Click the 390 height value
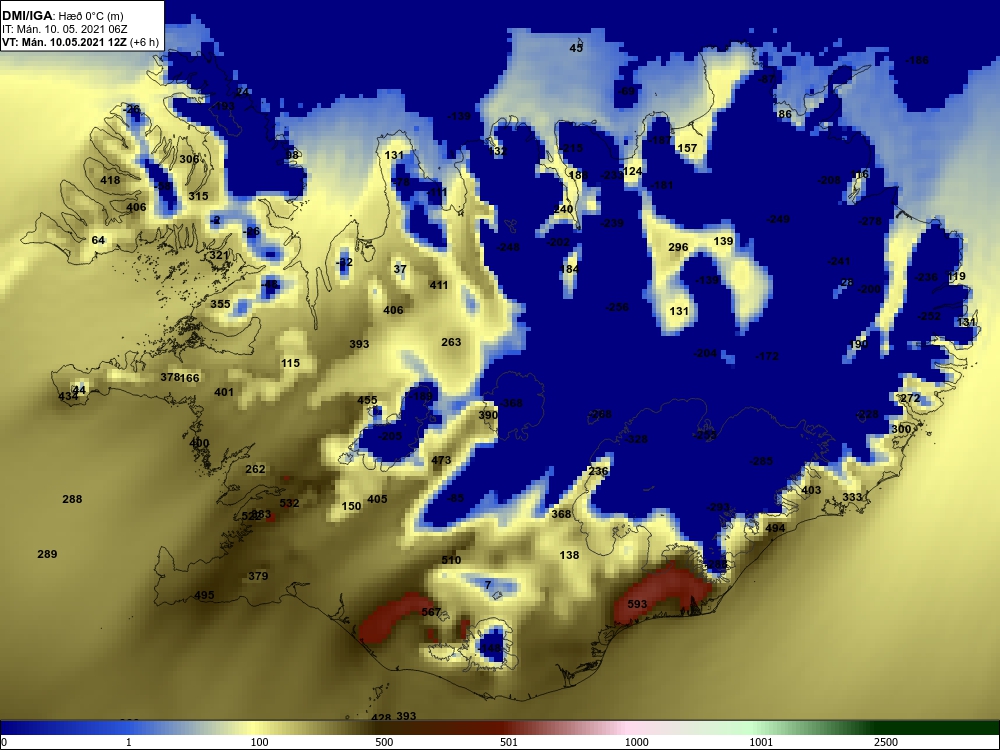The image size is (1000, 750). point(488,415)
